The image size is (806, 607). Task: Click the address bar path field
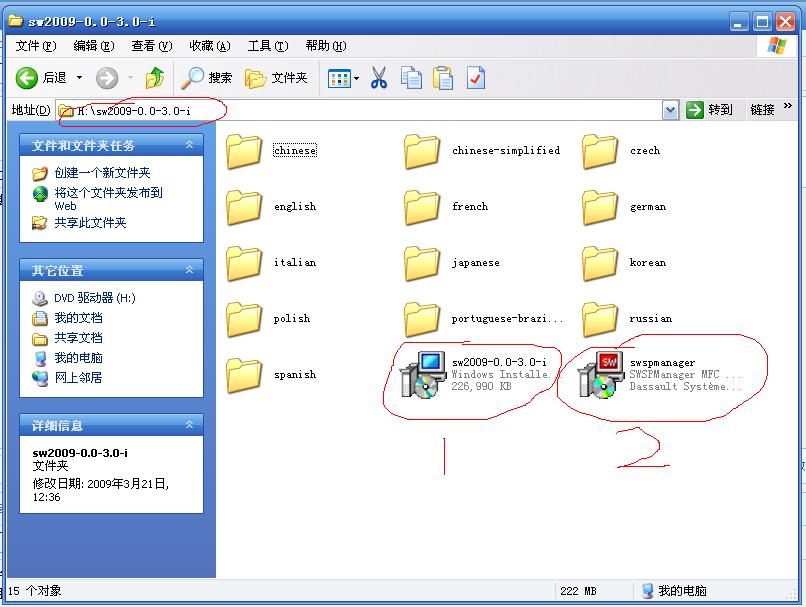pos(360,110)
